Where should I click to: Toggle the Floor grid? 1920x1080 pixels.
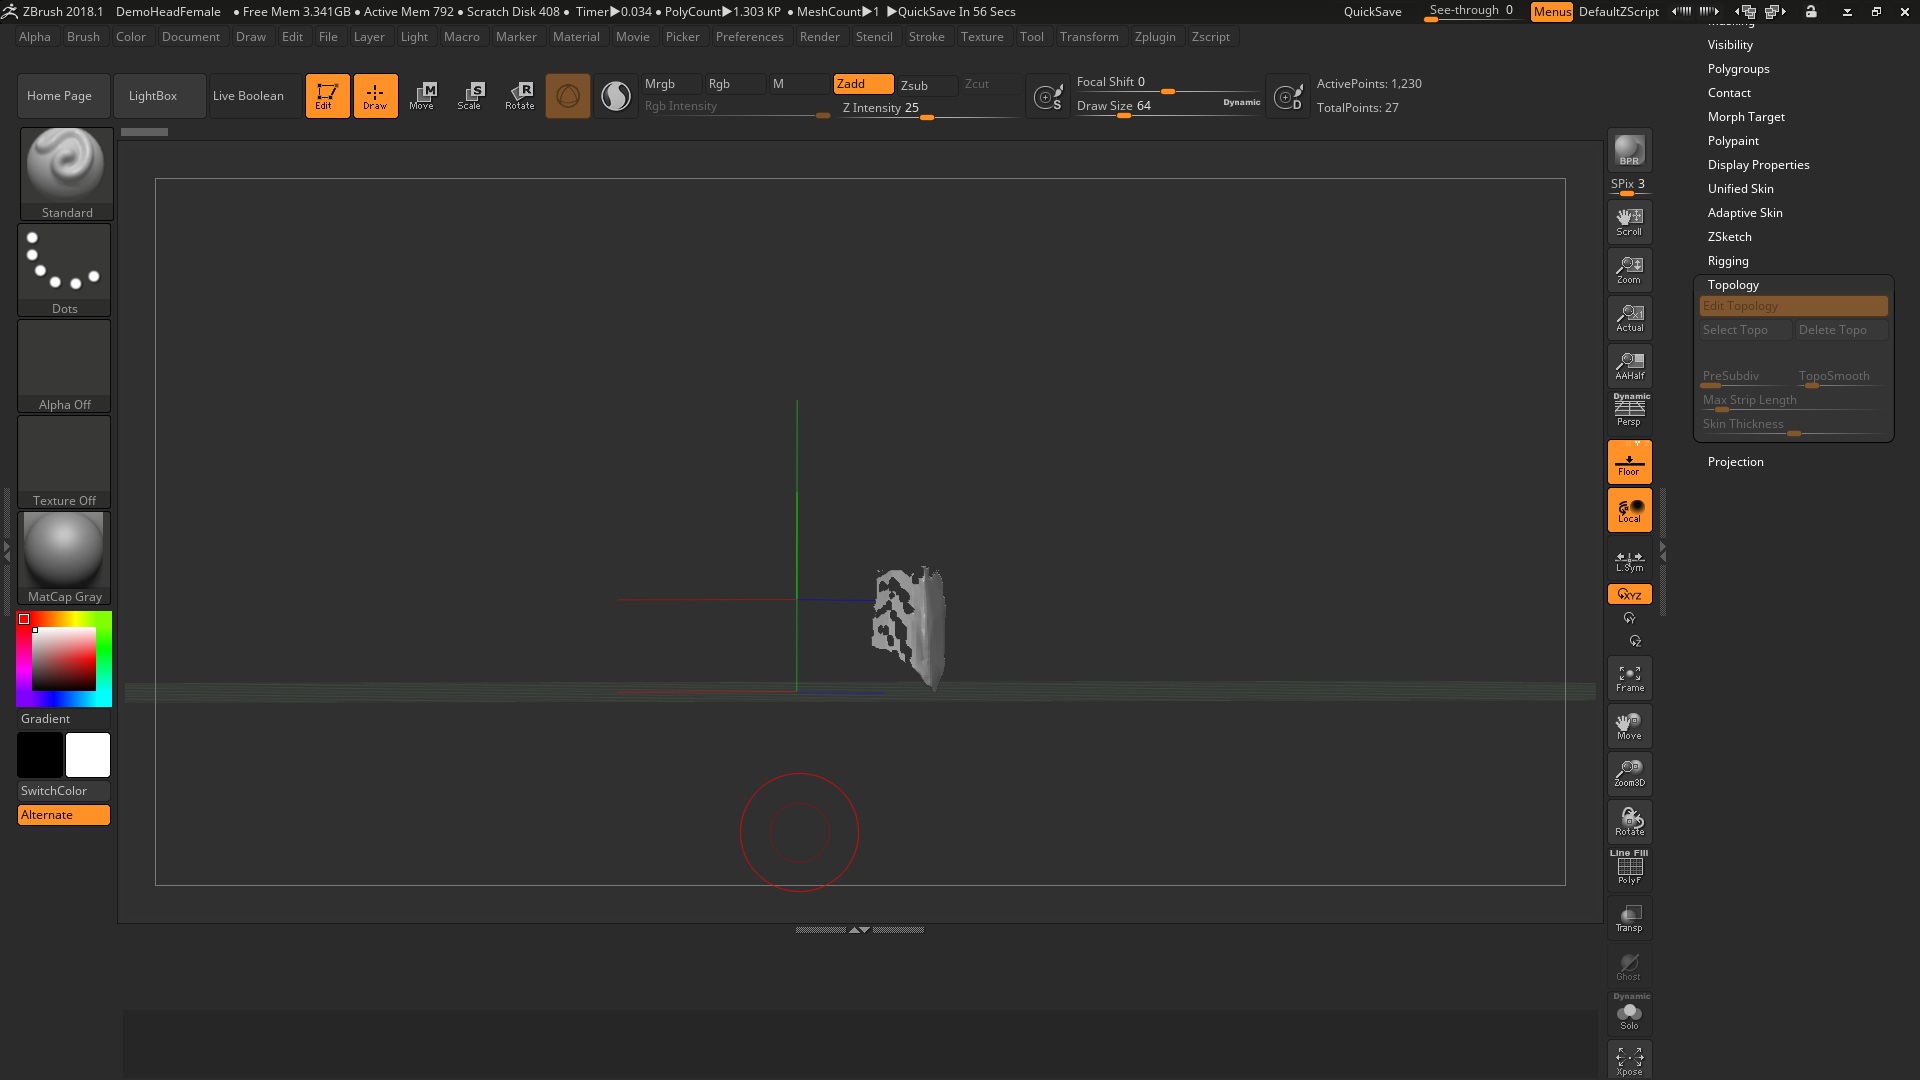[1629, 462]
